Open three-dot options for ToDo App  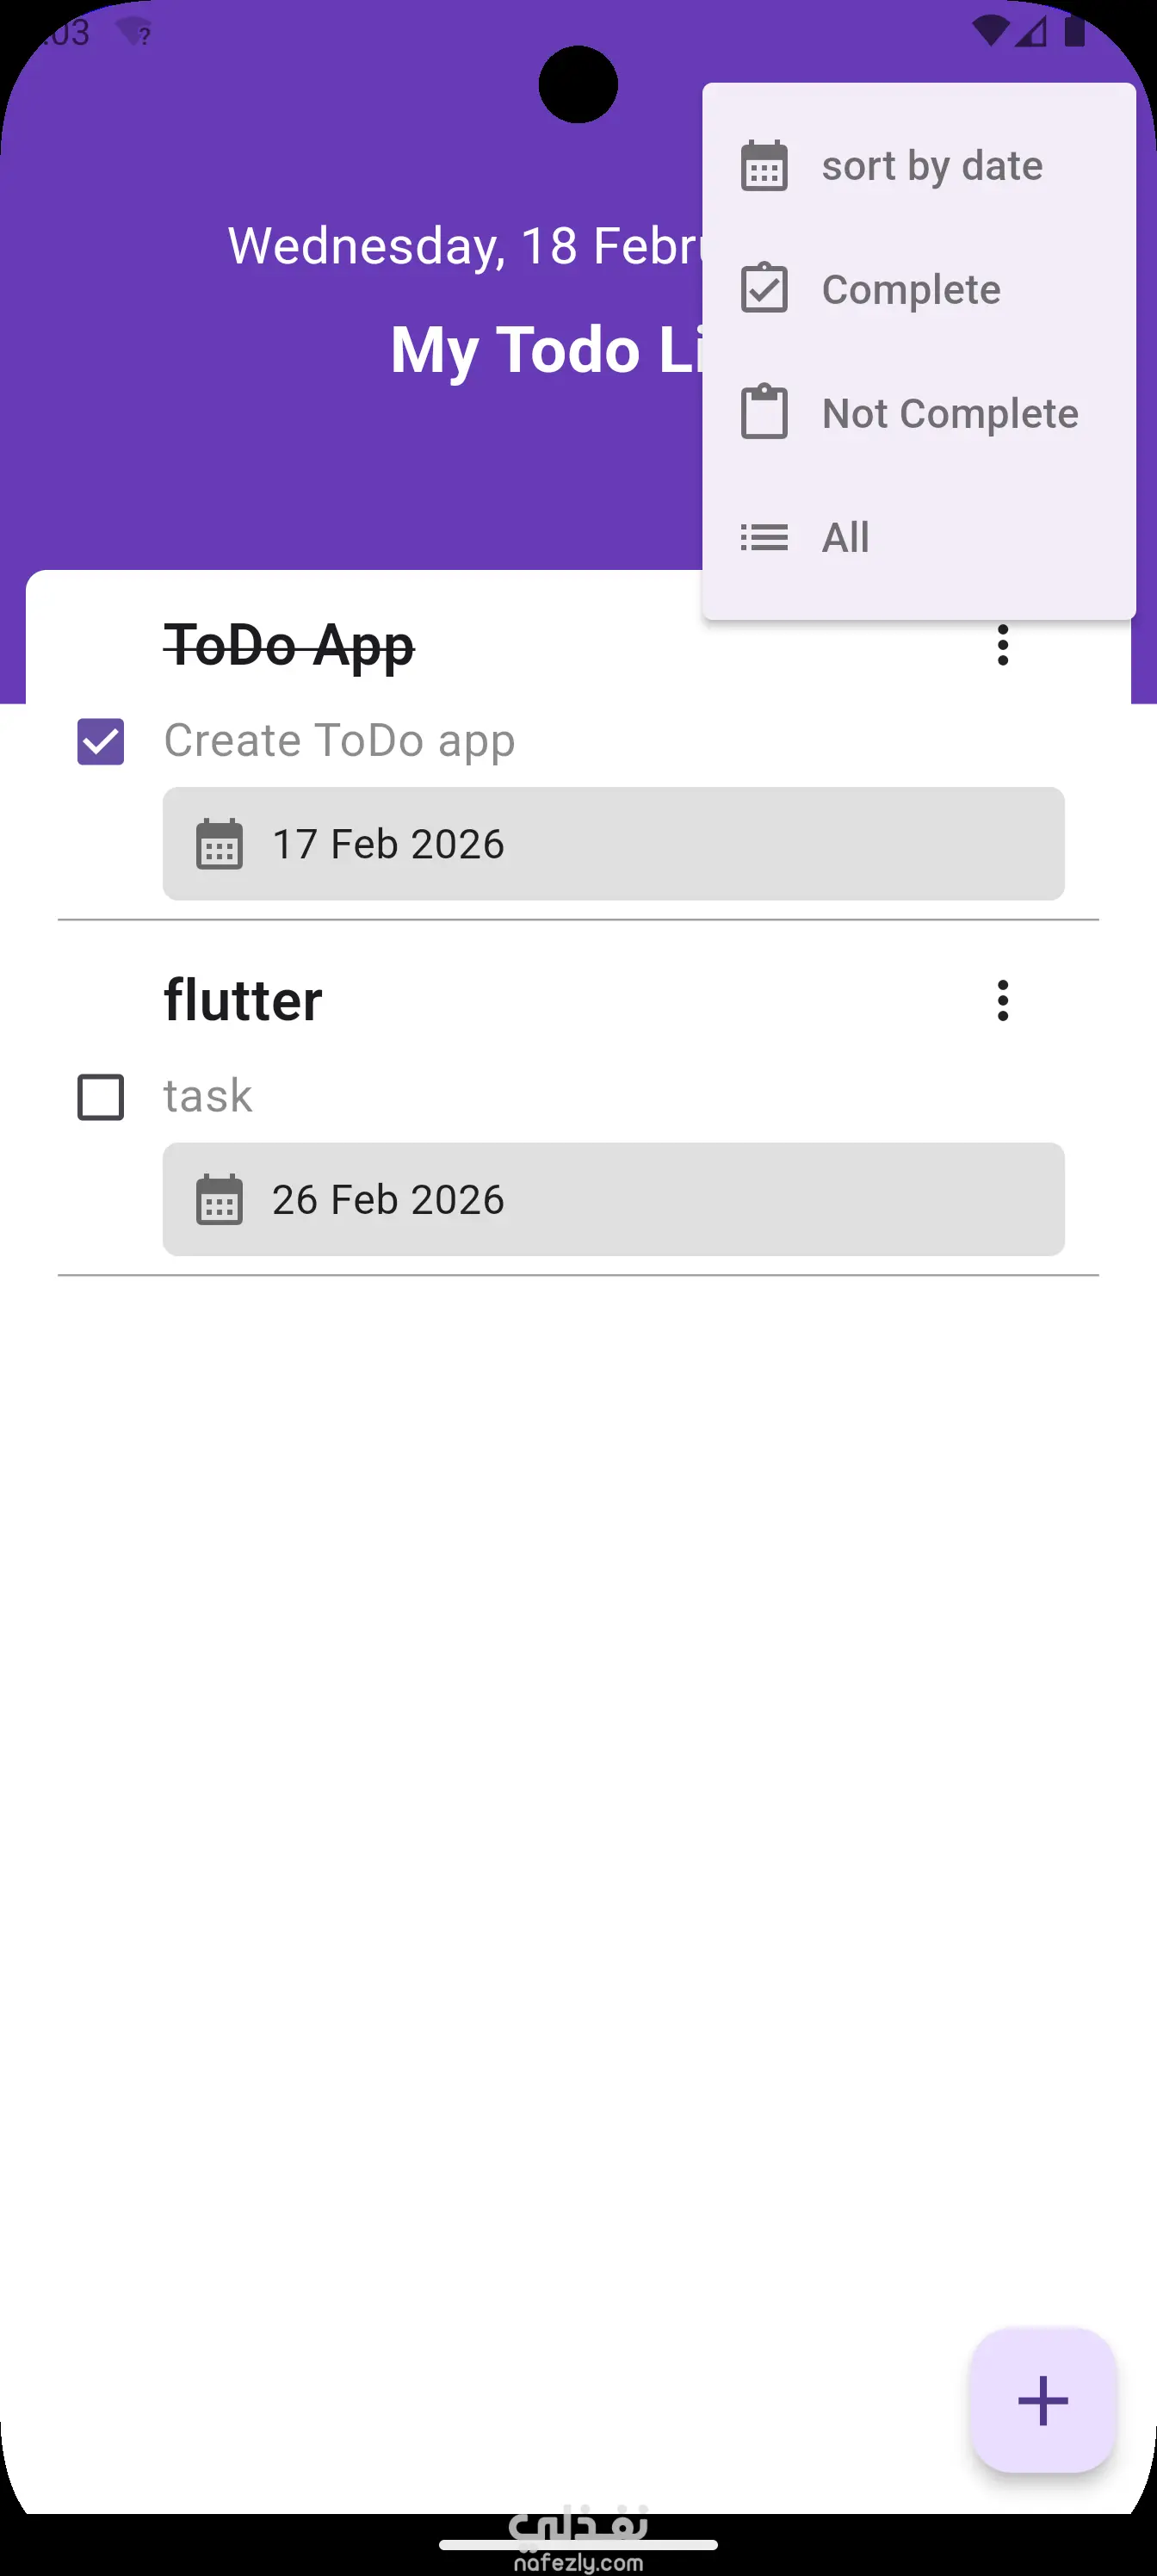coord(1002,646)
